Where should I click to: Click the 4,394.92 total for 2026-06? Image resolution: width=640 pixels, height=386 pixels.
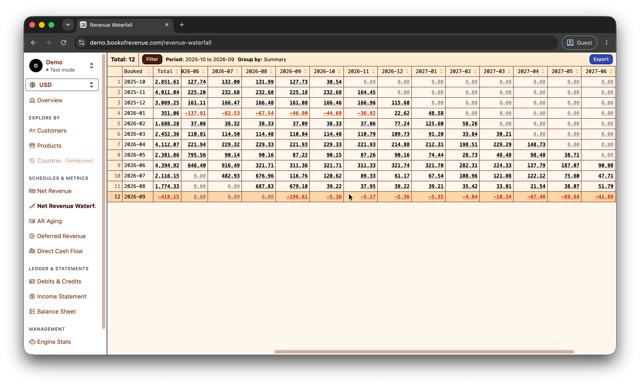(167, 166)
